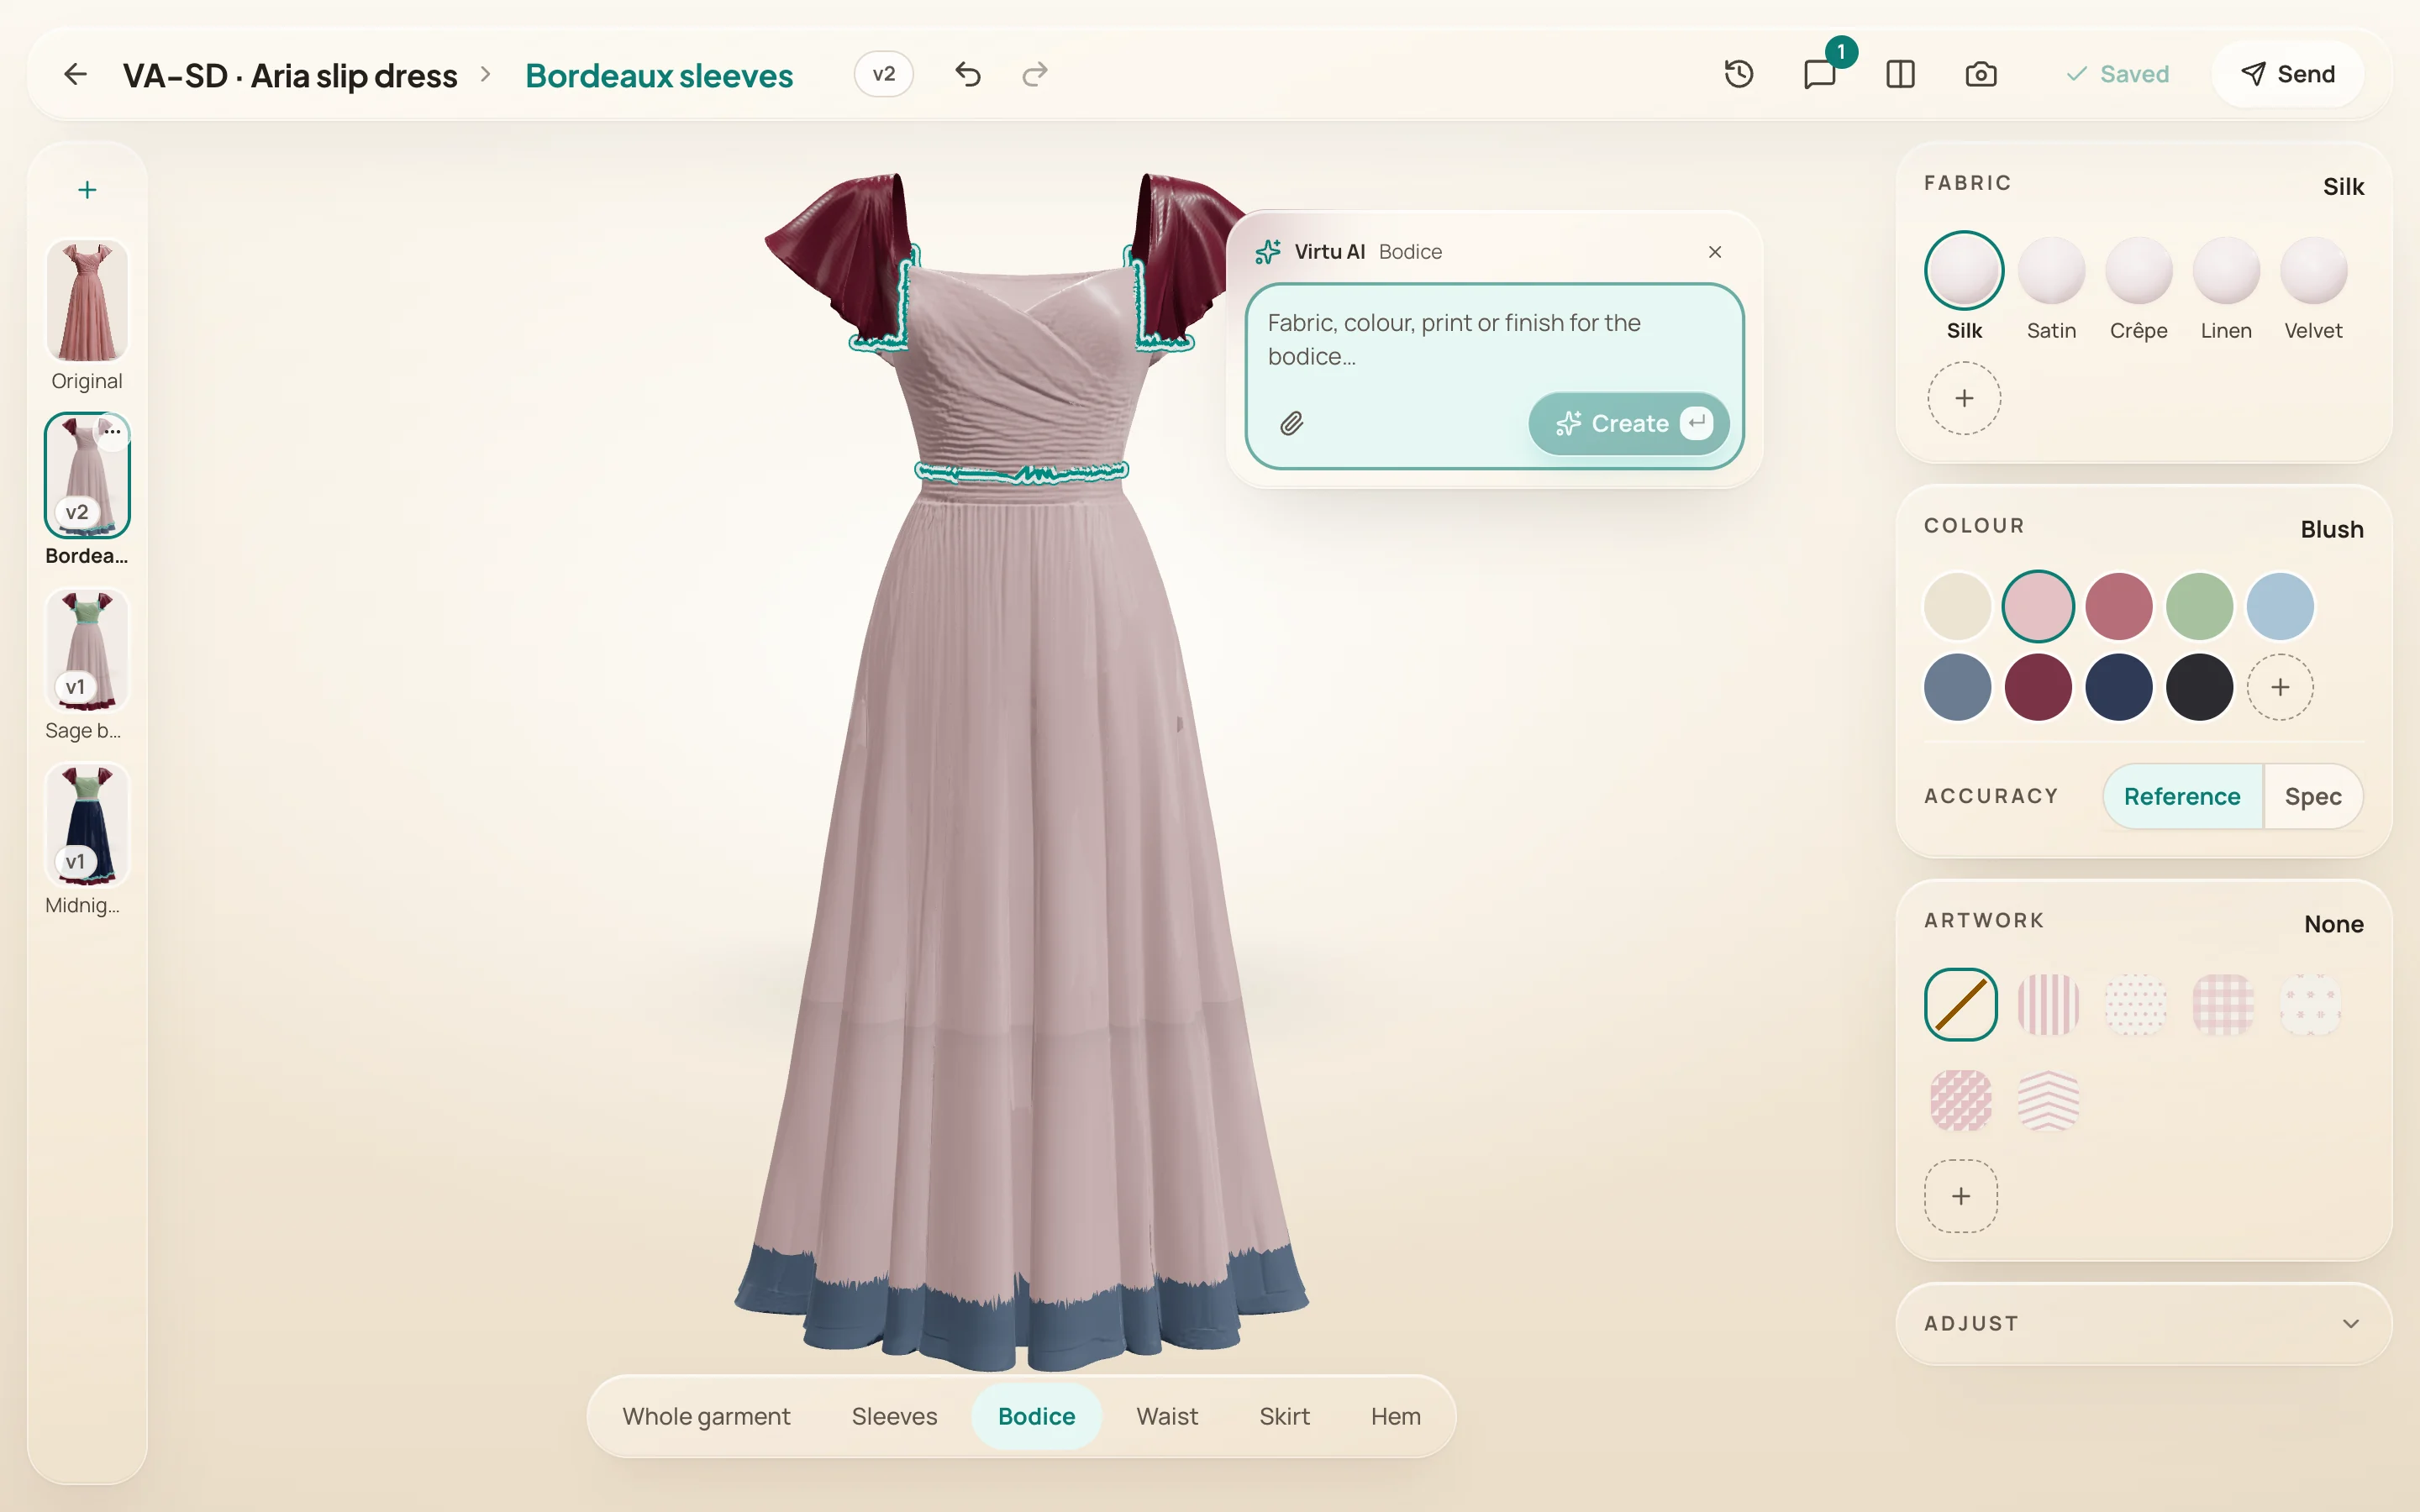Pick the black colour swatch
The image size is (2420, 1512).
tap(2199, 687)
